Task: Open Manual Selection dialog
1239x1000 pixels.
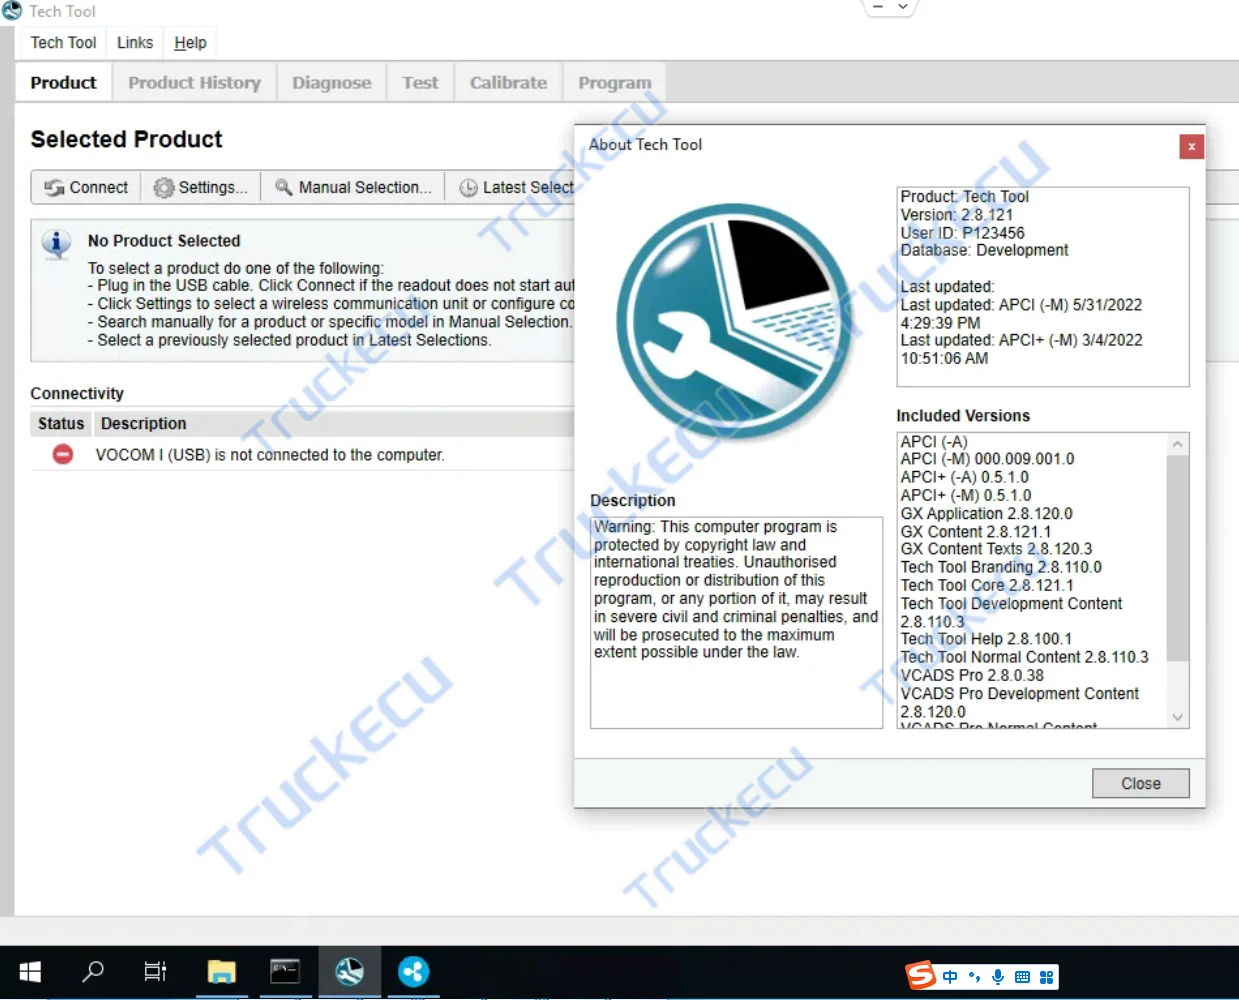Action: click(353, 187)
